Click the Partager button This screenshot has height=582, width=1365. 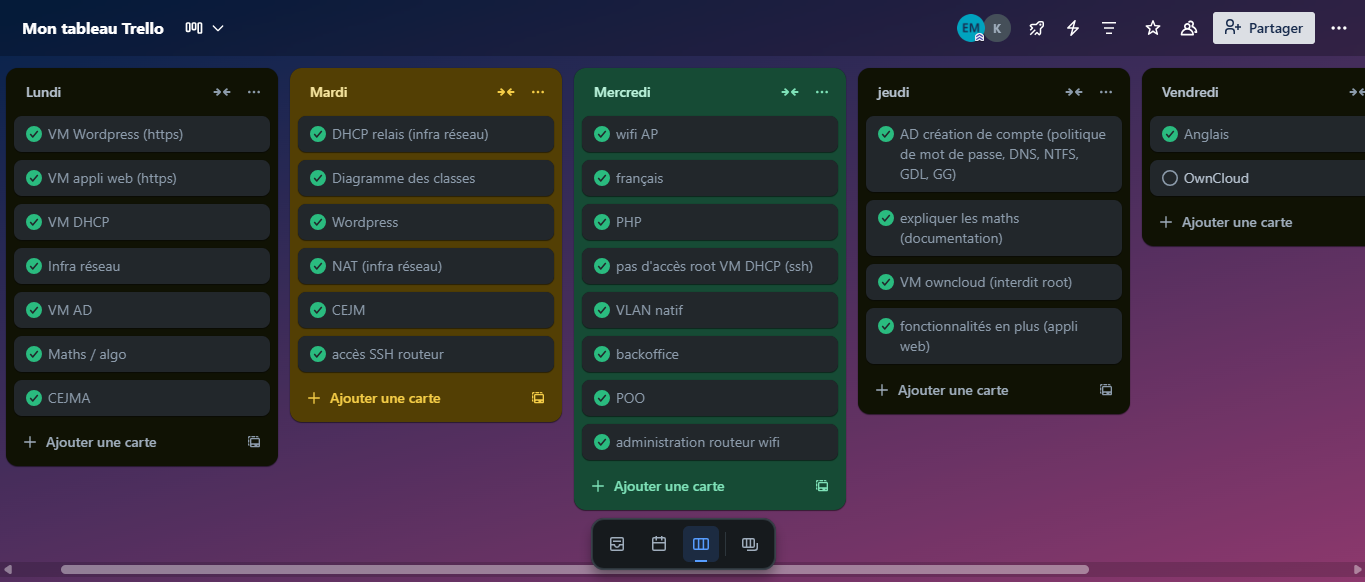click(1264, 28)
